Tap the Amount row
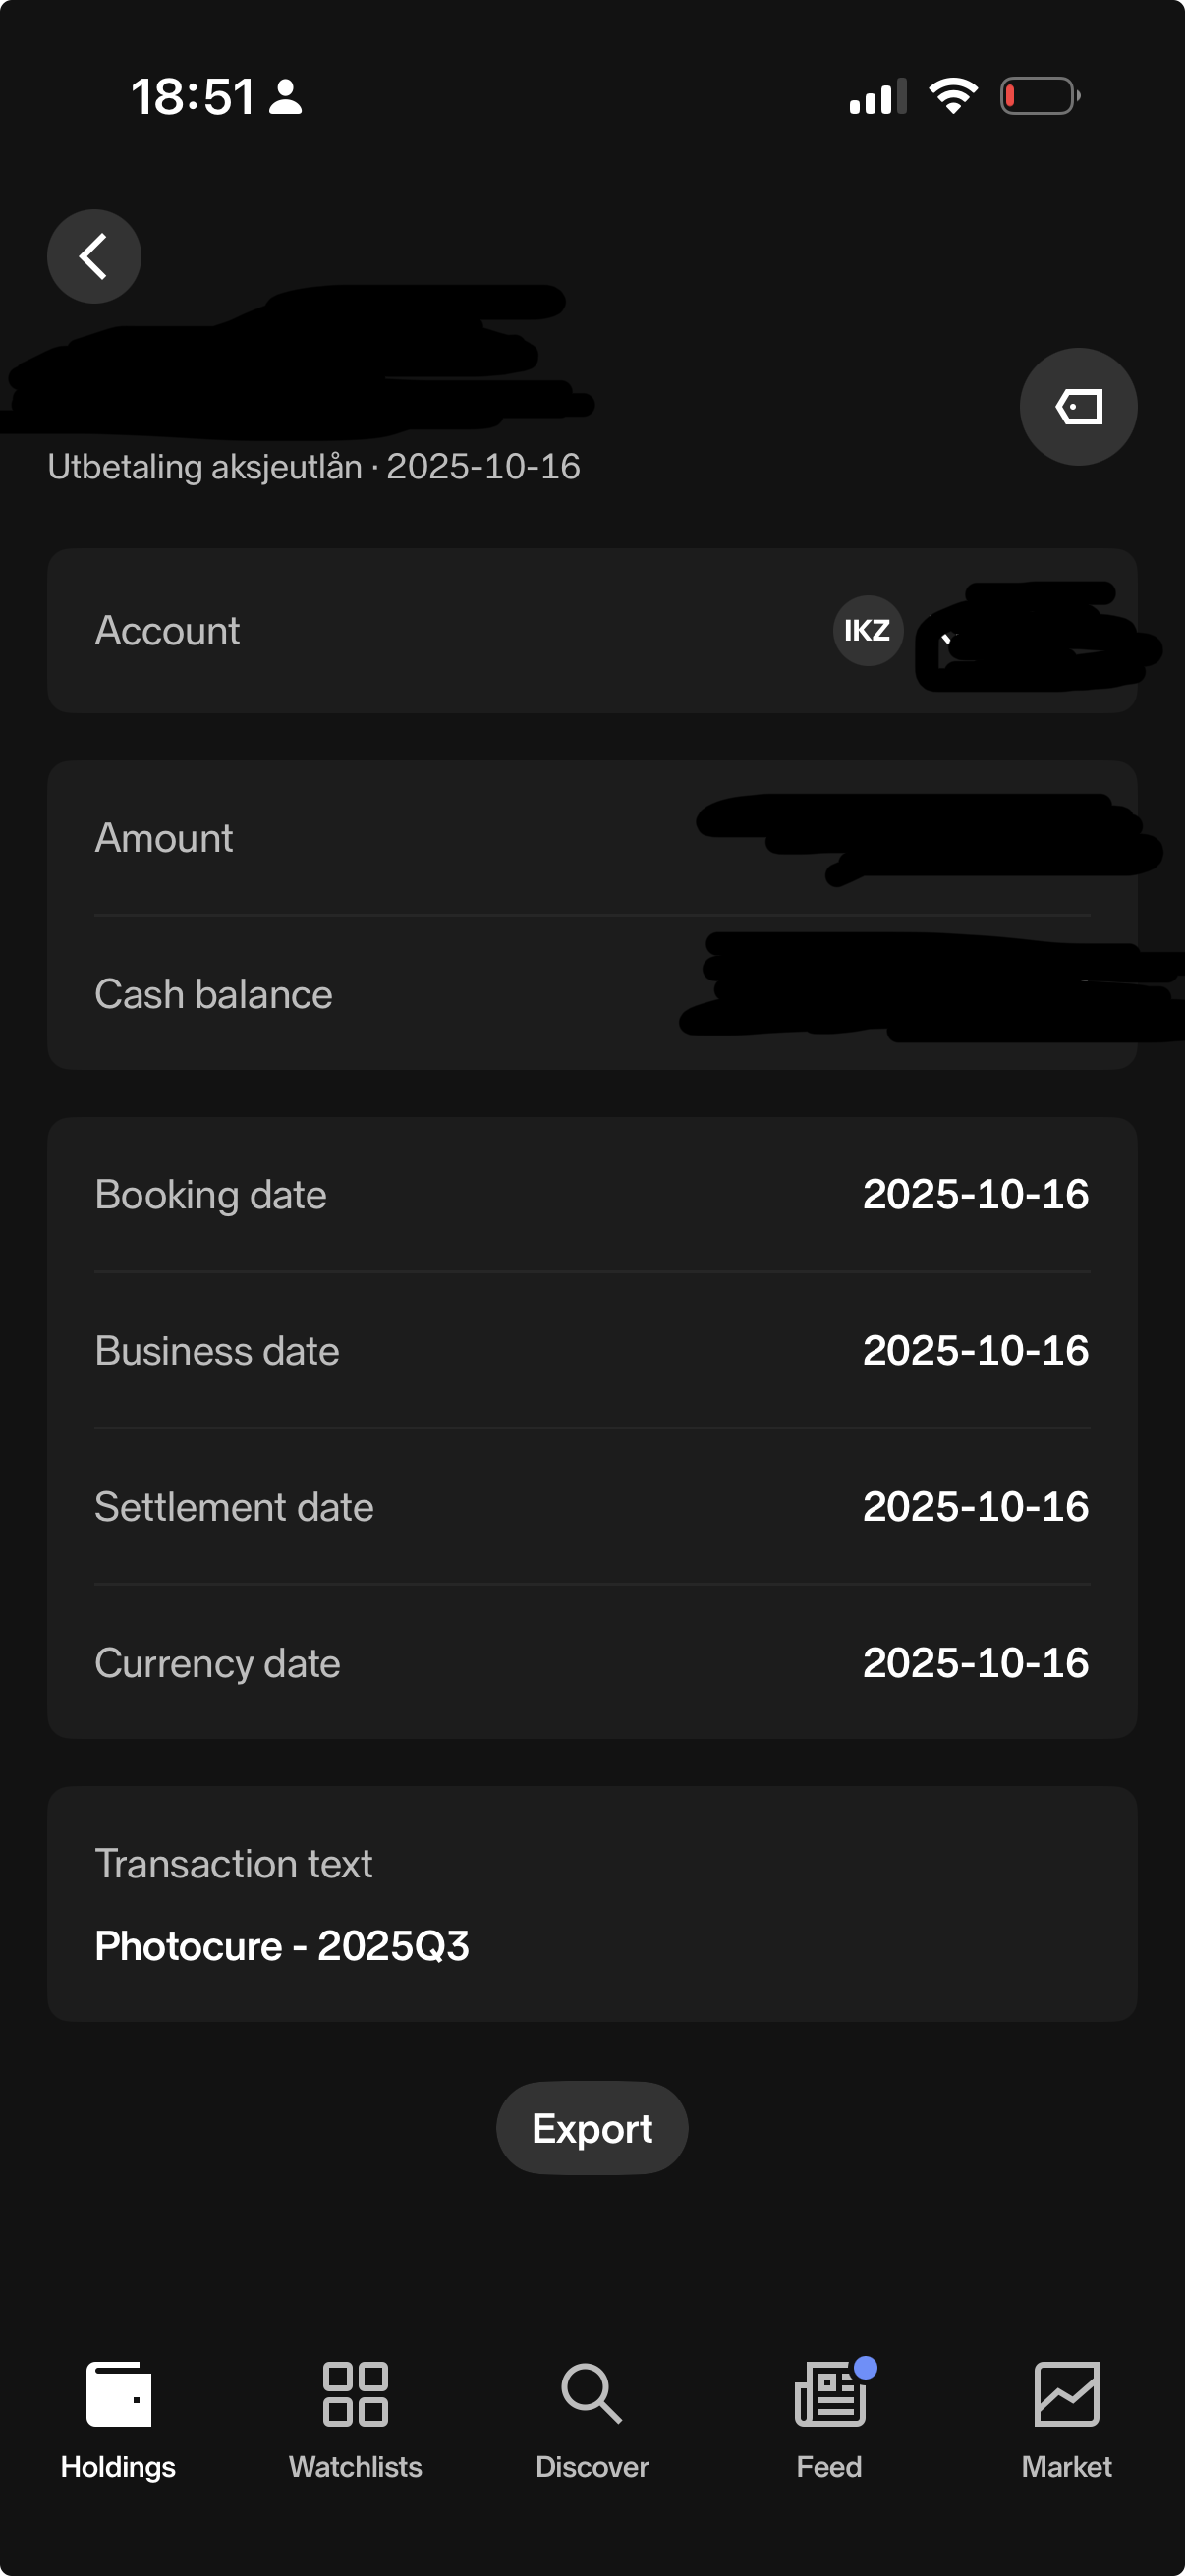Viewport: 1185px width, 2576px height. click(x=400, y=838)
